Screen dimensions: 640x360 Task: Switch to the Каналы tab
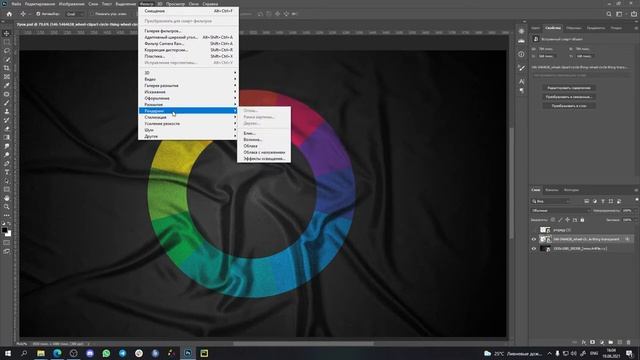coord(551,190)
